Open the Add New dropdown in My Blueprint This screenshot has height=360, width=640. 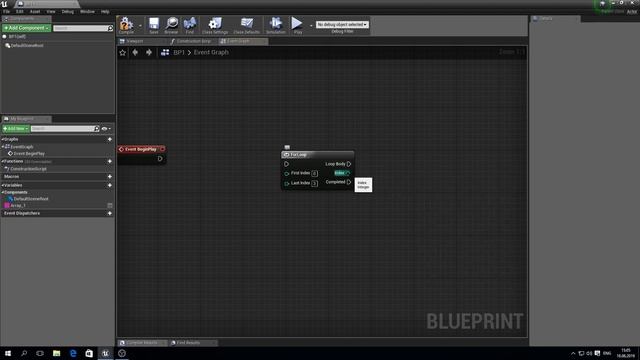[16, 129]
